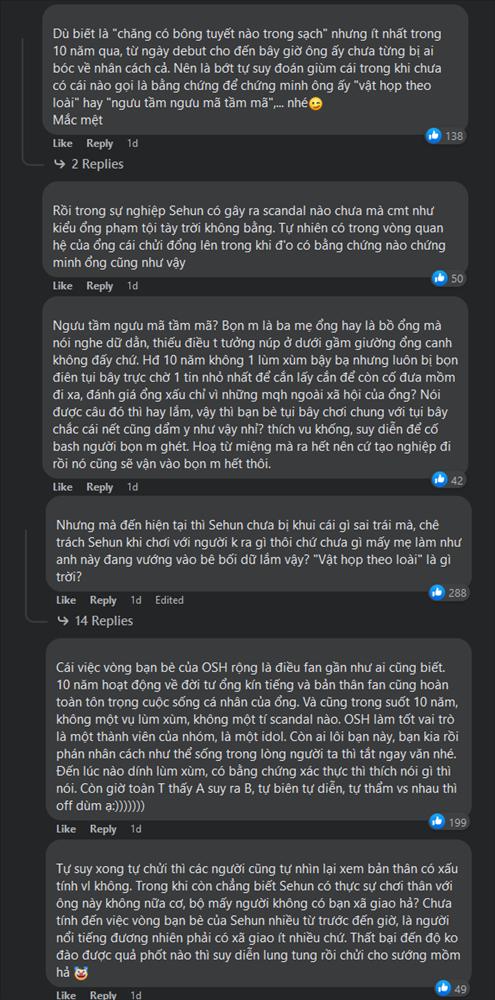Open the Edited history link on Sehun comment
Screen dimensions: 495x1000
(x=169, y=600)
